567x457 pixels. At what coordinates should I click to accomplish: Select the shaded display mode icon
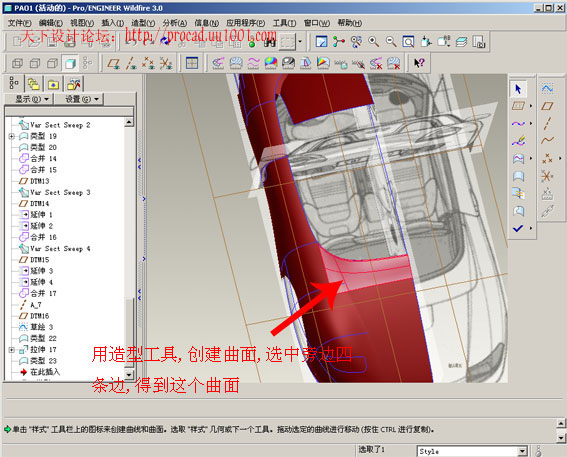(70, 64)
